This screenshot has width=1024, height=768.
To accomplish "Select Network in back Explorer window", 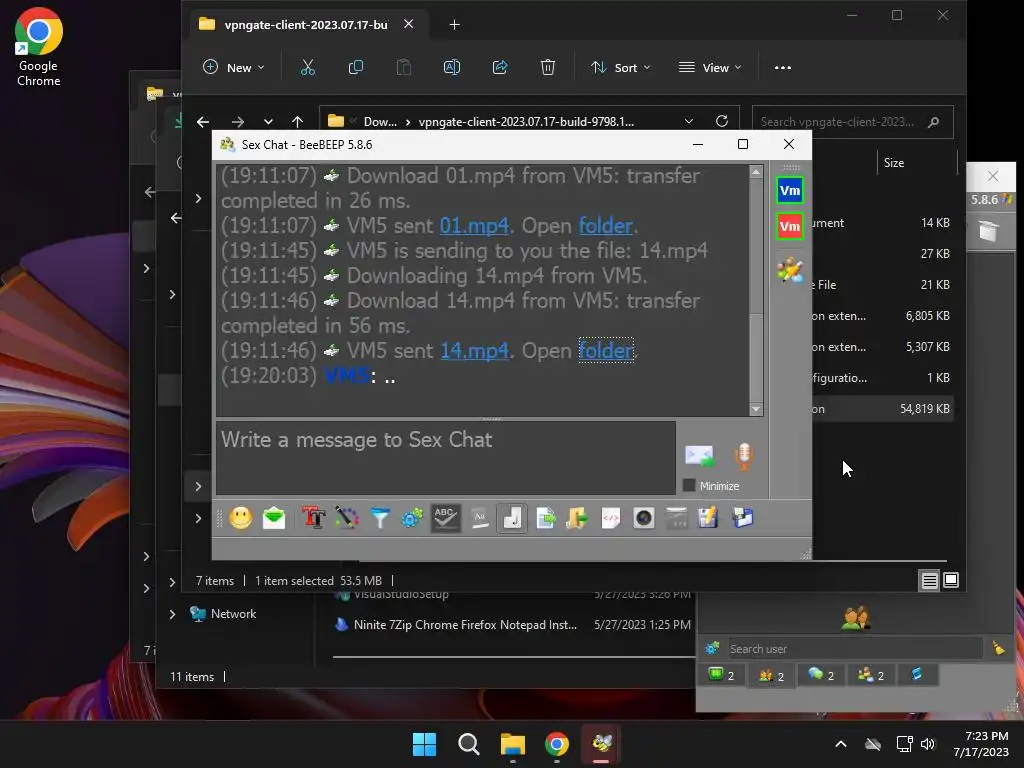I will click(233, 614).
